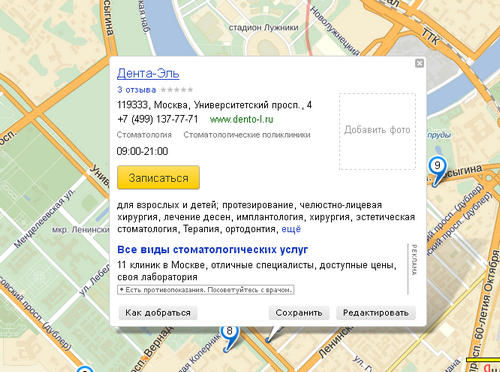This screenshot has width=500, height=372.
Task: Visit the www.dento-l.ru website link
Action: pos(241,119)
